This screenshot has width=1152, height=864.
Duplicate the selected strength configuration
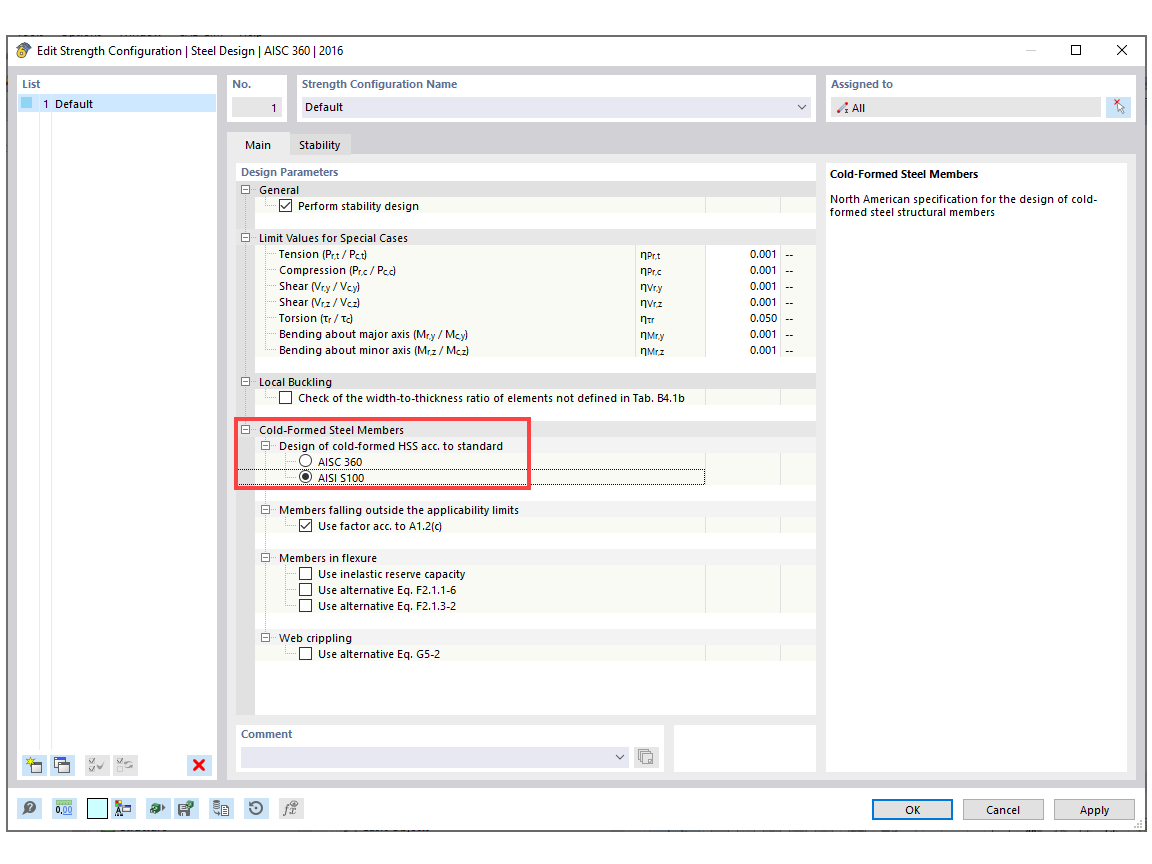tap(62, 765)
